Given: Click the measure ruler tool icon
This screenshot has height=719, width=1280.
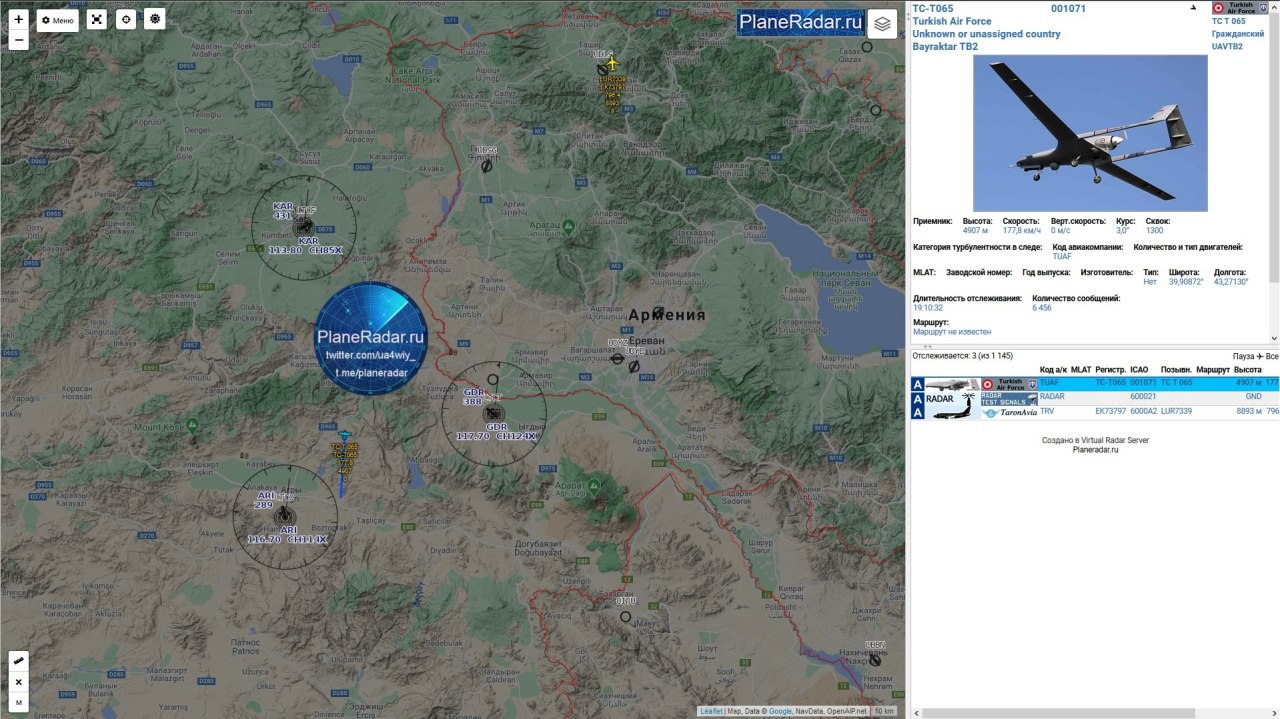Looking at the screenshot, I should [18, 662].
